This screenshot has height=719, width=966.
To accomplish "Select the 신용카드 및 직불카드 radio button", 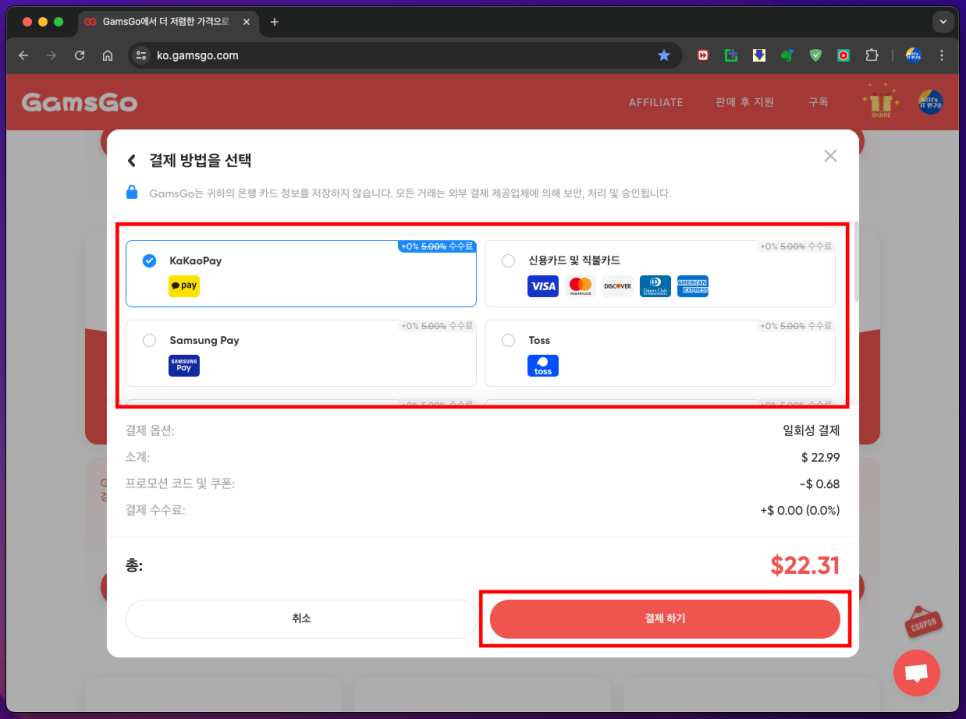I will [x=508, y=261].
